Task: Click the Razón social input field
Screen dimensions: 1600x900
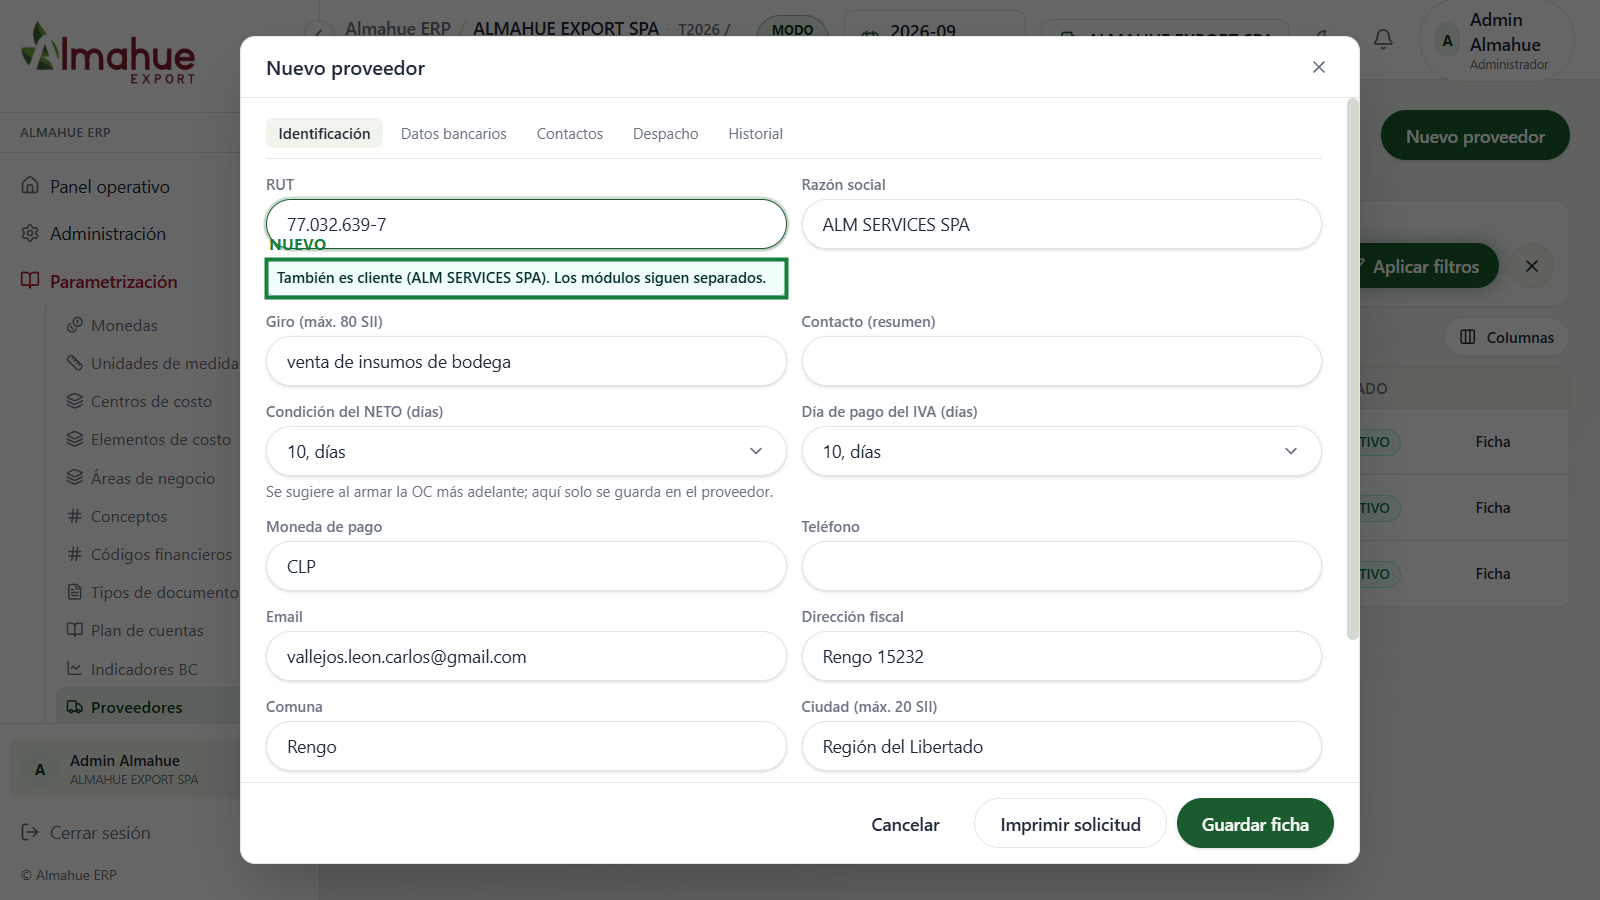Action: 1061,224
